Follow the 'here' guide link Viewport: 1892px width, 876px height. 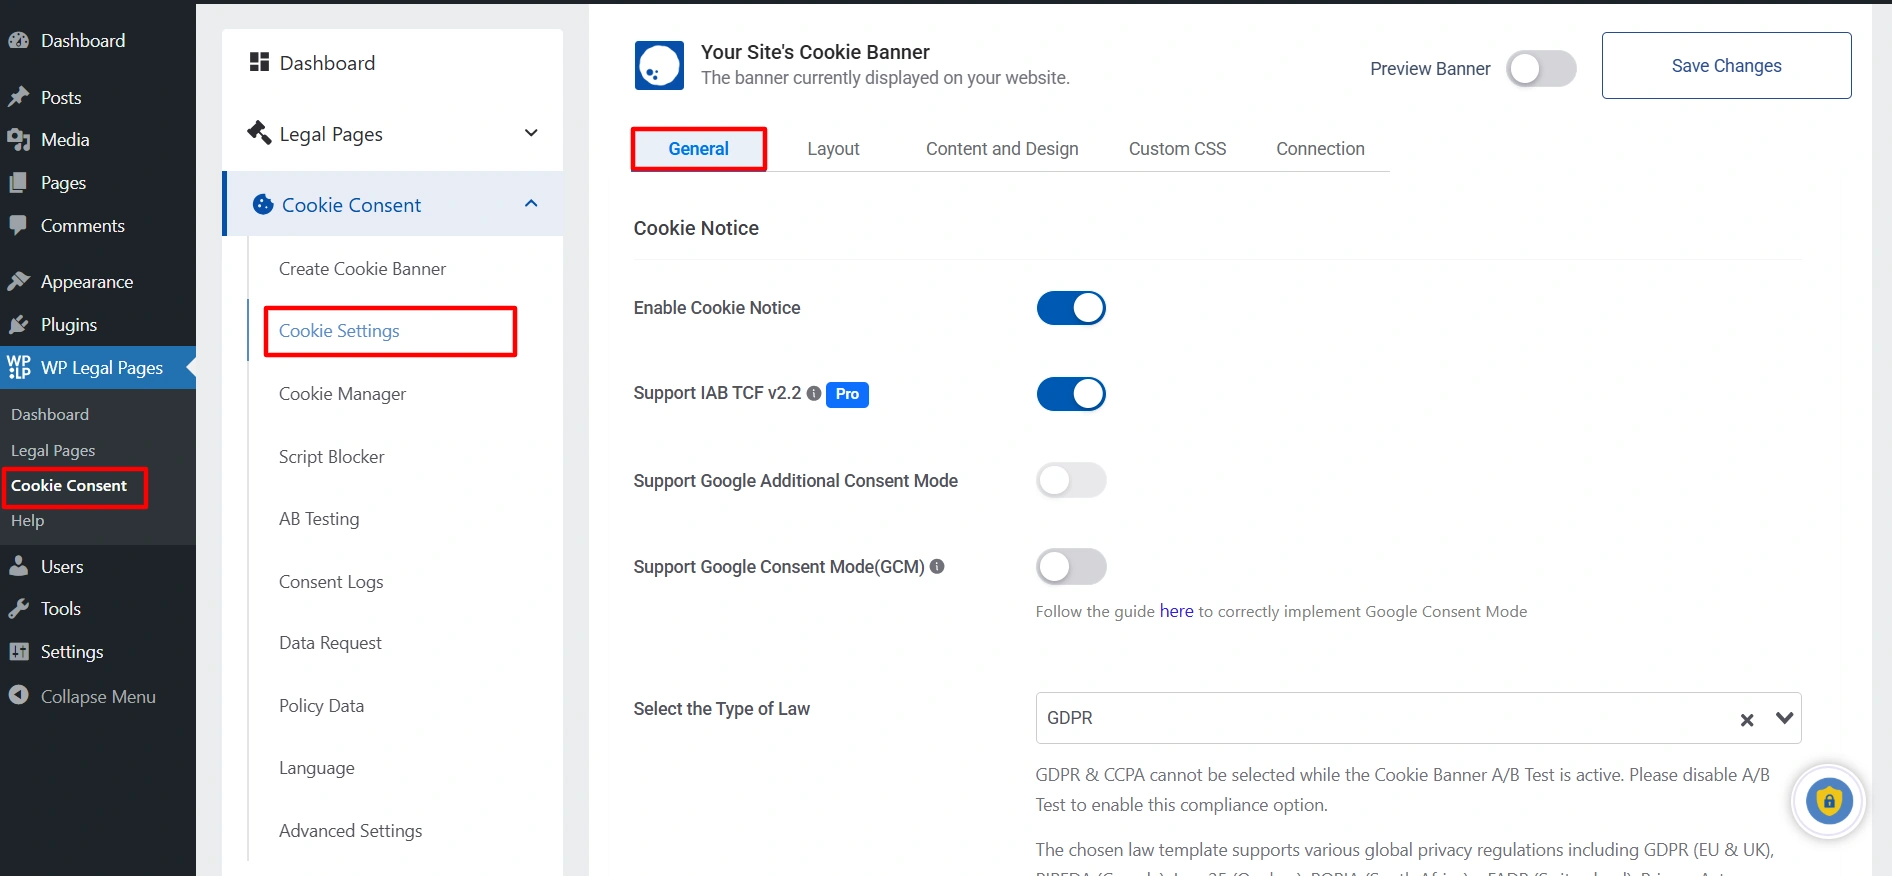1176,611
